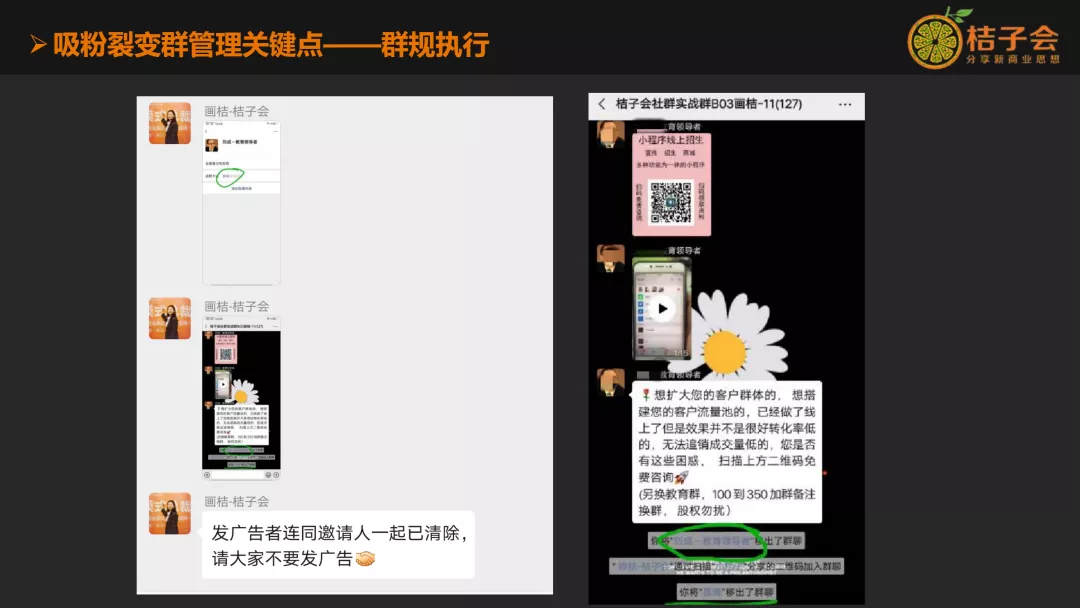Click the sender name 画桔-桔子会 above the text message
Viewport: 1080px width, 608px height.
coord(236,501)
